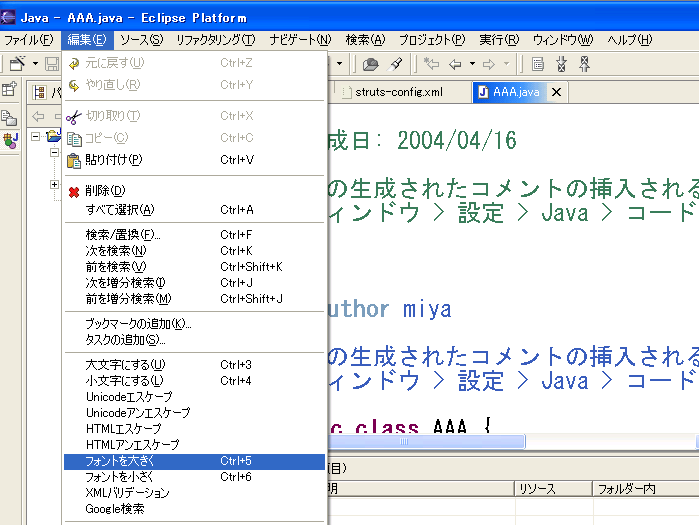This screenshot has width=699, height=525.
Task: Open the ソース(S) menu
Action: [141, 40]
